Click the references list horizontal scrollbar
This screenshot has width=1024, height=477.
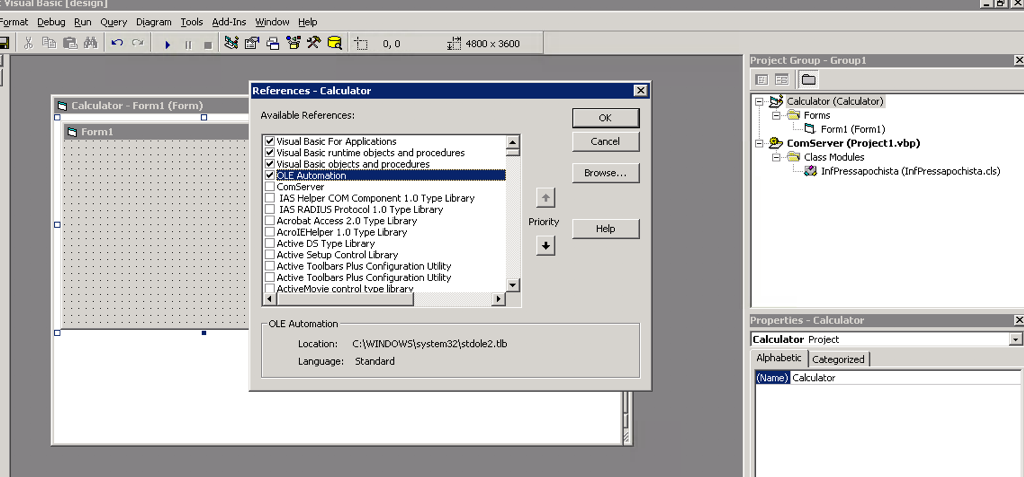tap(385, 299)
